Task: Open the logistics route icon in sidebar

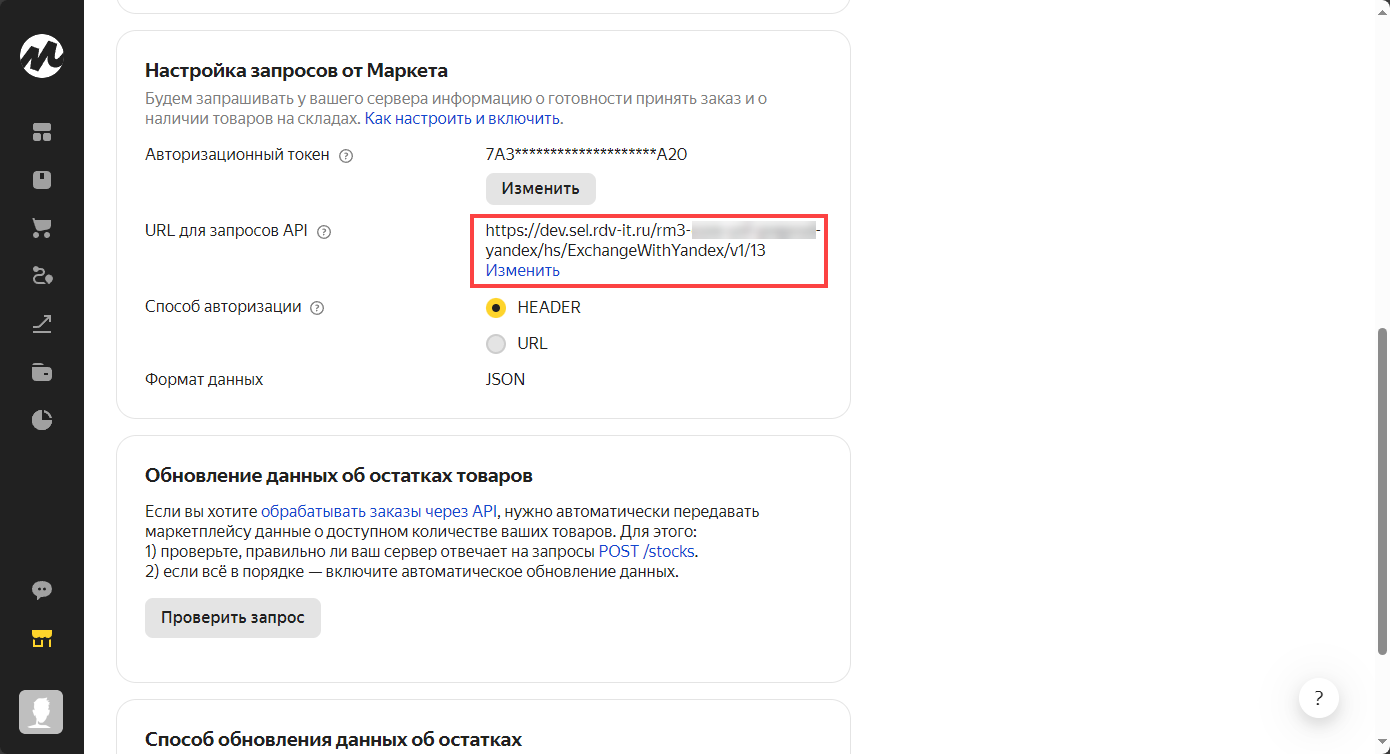Action: click(x=42, y=276)
